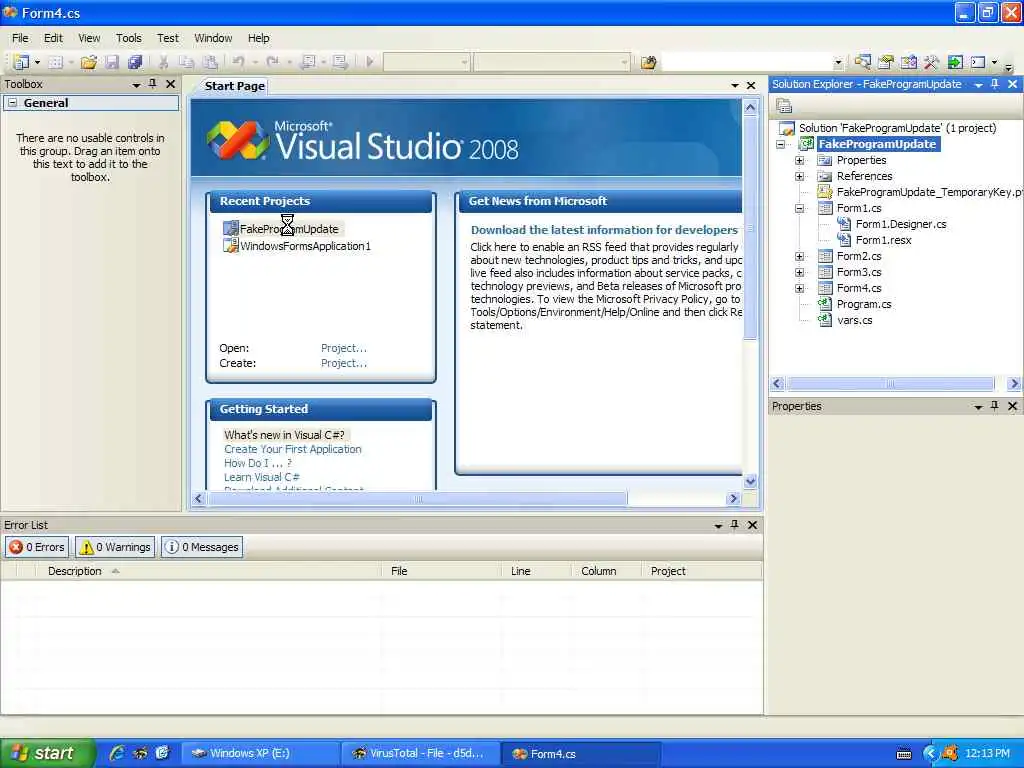Click the Start Page horizontal scrollbar right arrow
Image resolution: width=1024 pixels, height=768 pixels.
(733, 498)
